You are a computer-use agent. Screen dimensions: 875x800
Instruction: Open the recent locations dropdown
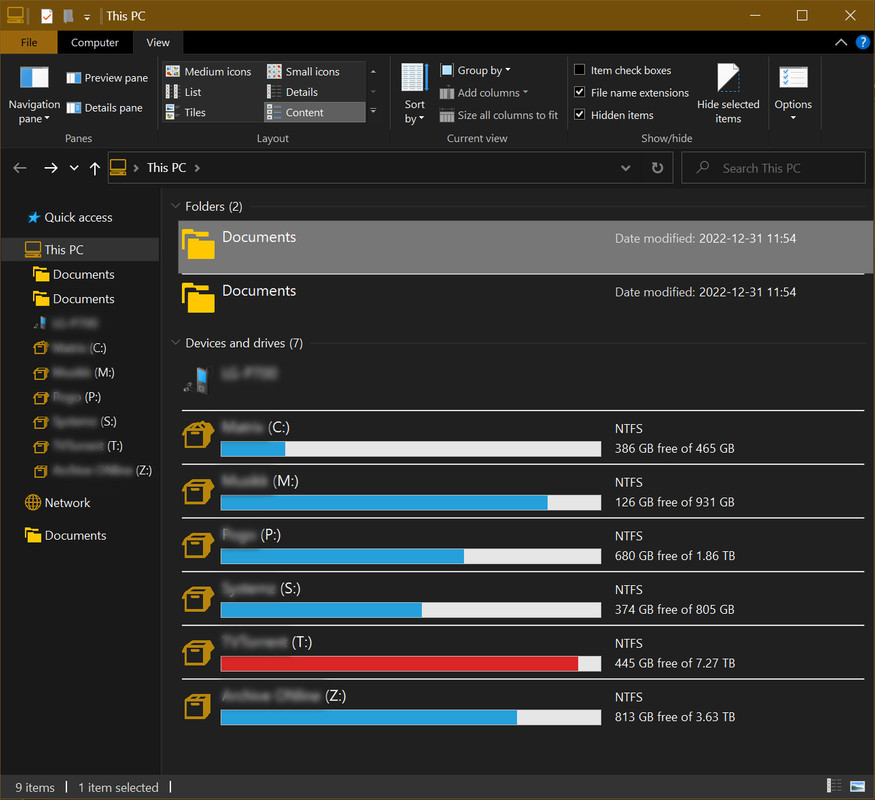coord(74,168)
